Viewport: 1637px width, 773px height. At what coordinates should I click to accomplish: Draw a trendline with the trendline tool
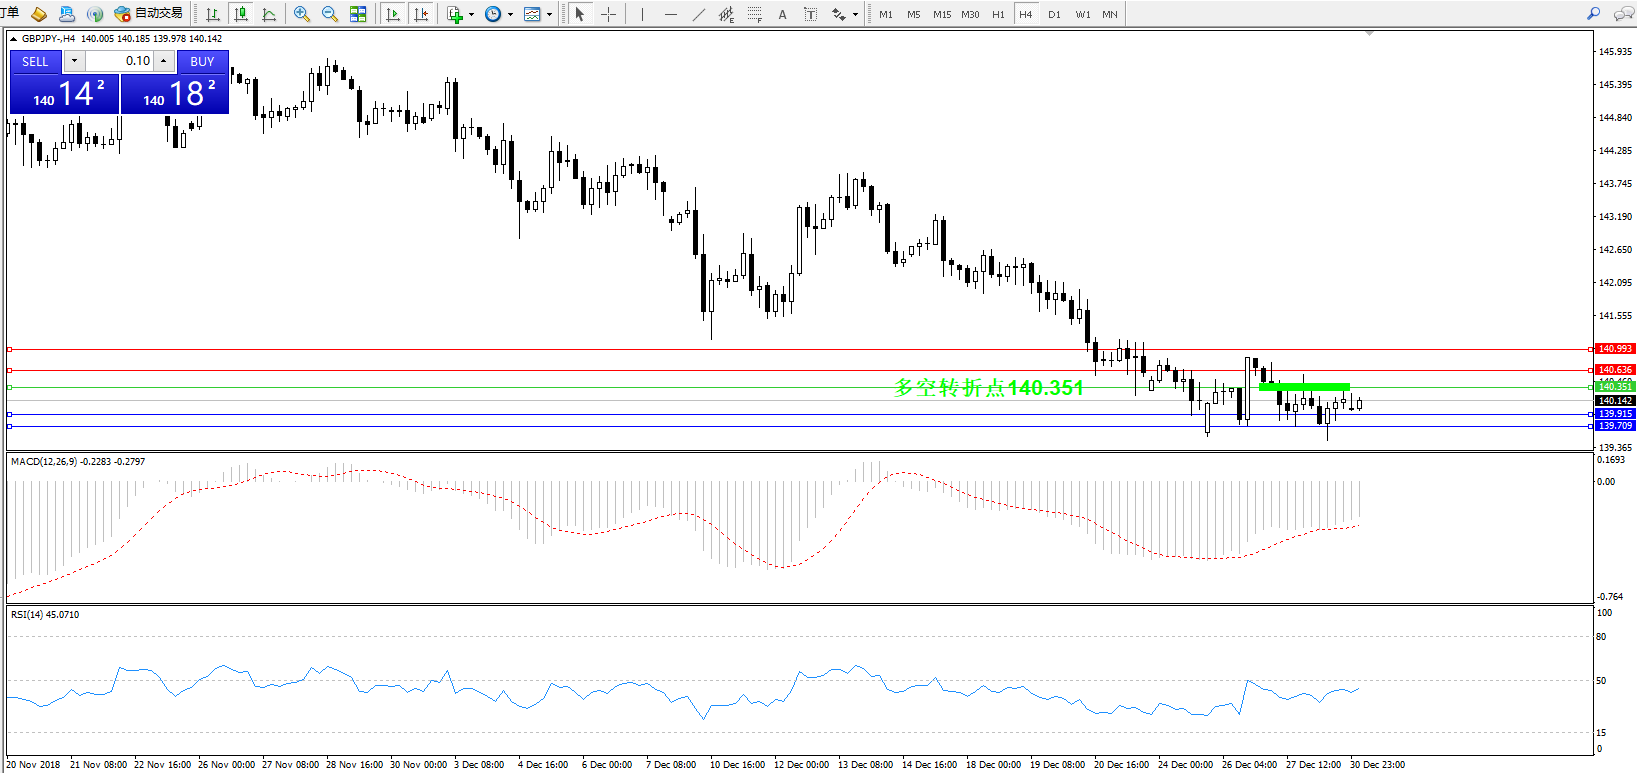point(698,14)
